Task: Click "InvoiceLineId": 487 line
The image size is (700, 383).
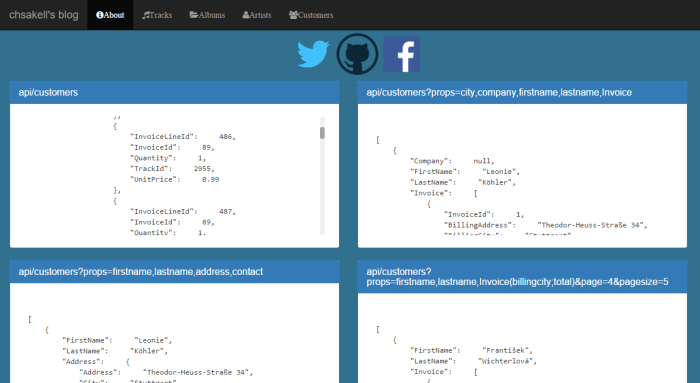Action: [x=183, y=212]
